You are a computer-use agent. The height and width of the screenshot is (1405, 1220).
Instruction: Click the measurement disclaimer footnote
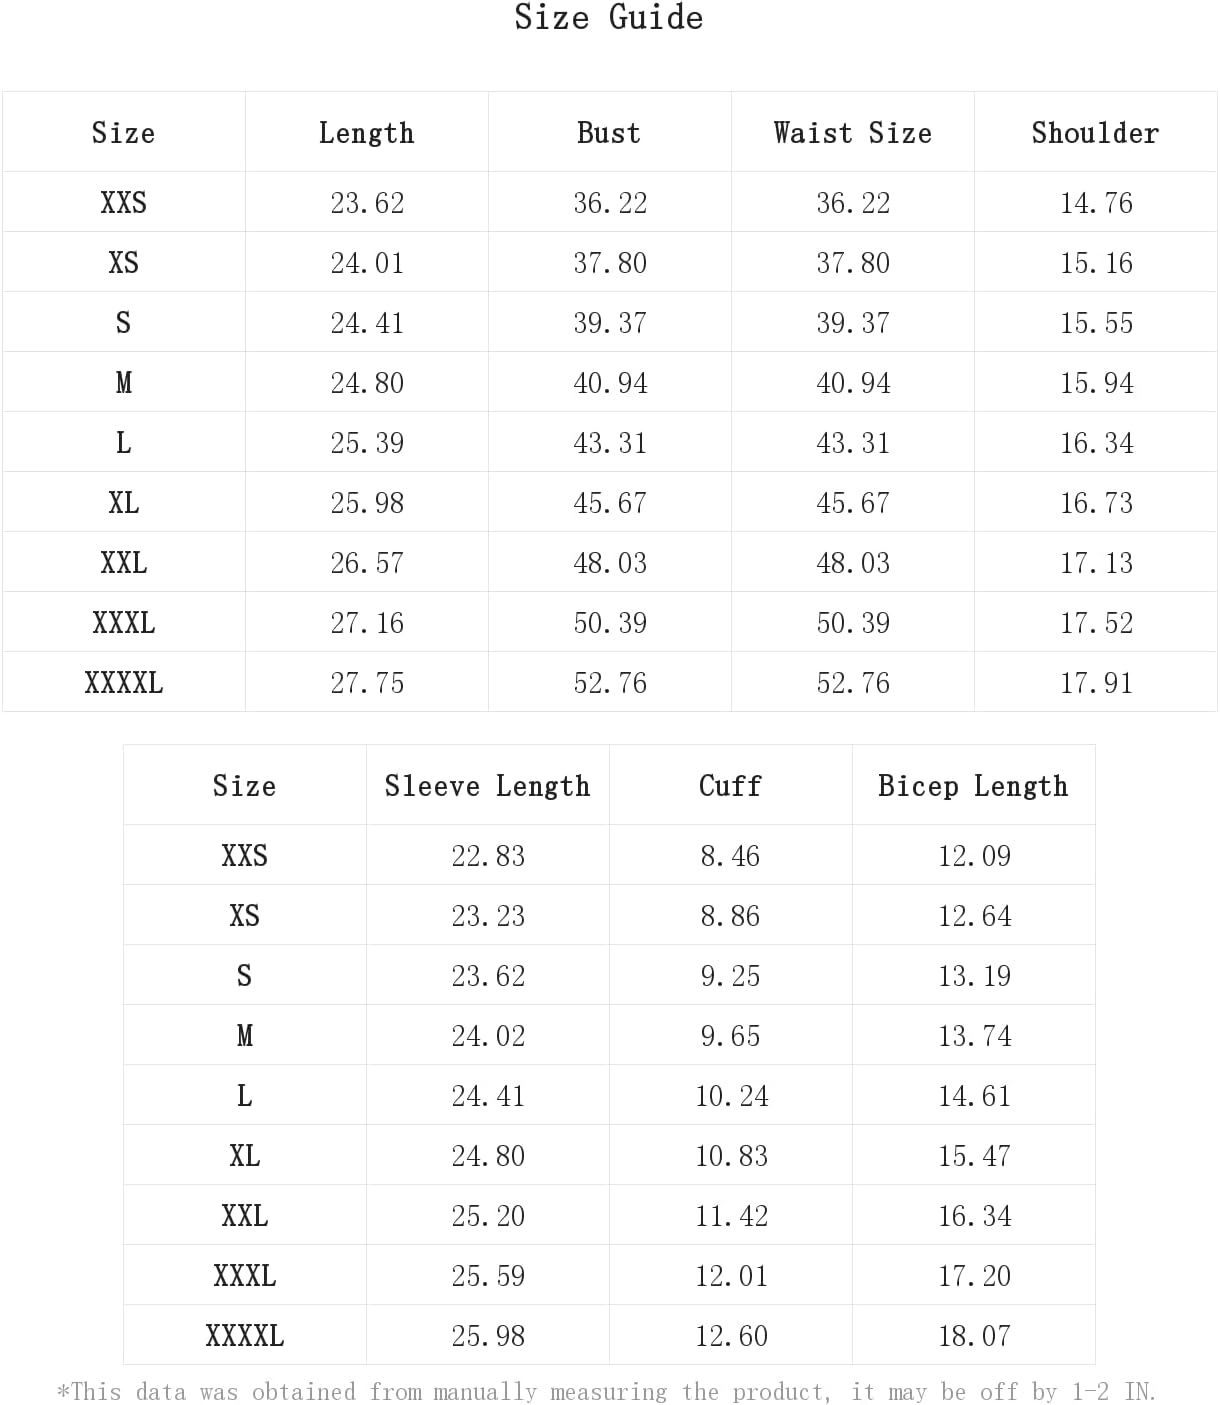point(607,1391)
